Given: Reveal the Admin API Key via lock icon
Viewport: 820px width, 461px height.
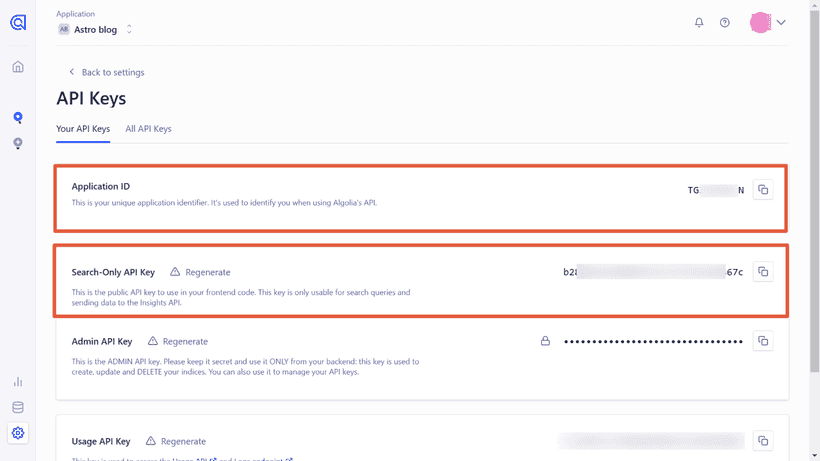Looking at the screenshot, I should pos(545,341).
